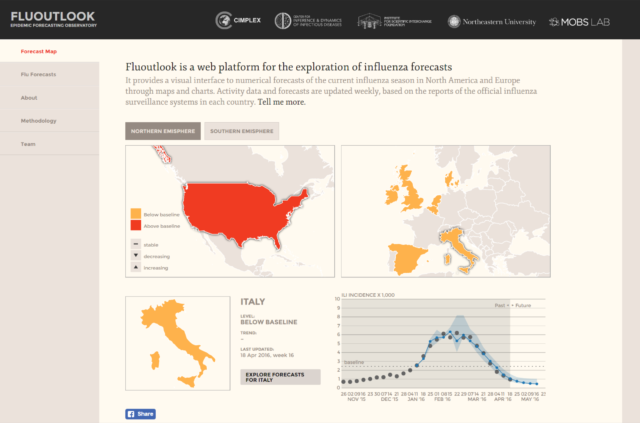Select Denmark on the Europe map
The height and width of the screenshot is (423, 640).
(x=451, y=180)
